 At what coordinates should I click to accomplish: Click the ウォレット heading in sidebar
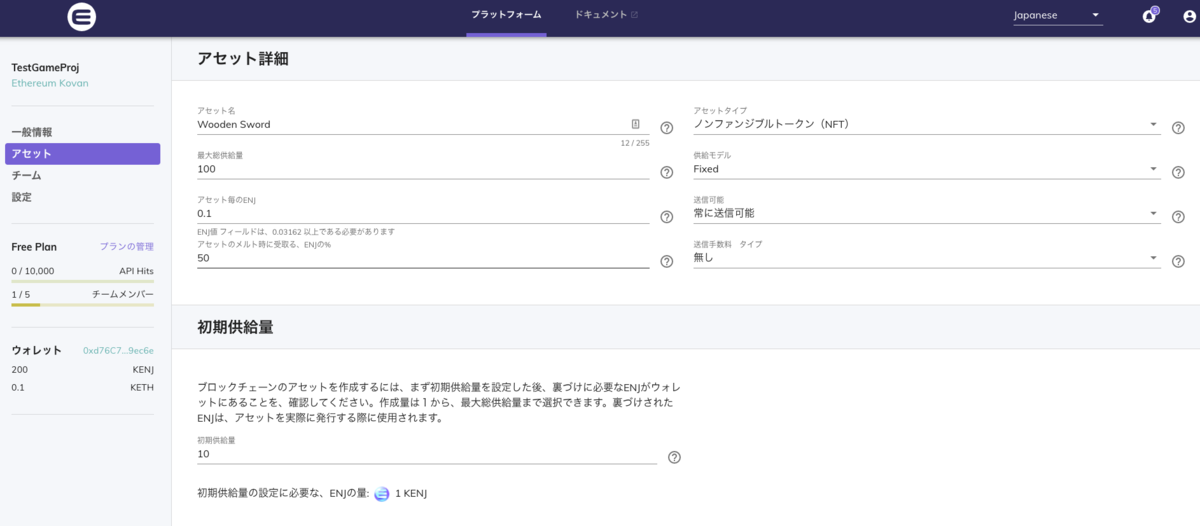(36, 350)
